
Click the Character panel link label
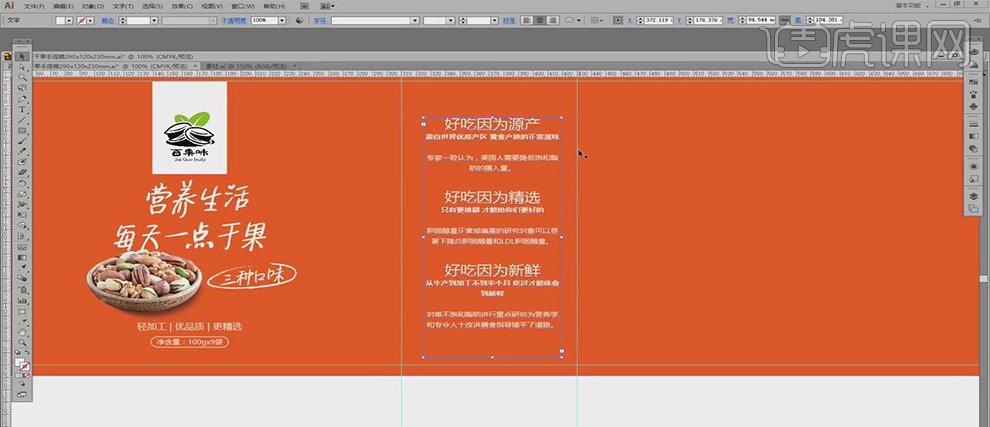320,20
